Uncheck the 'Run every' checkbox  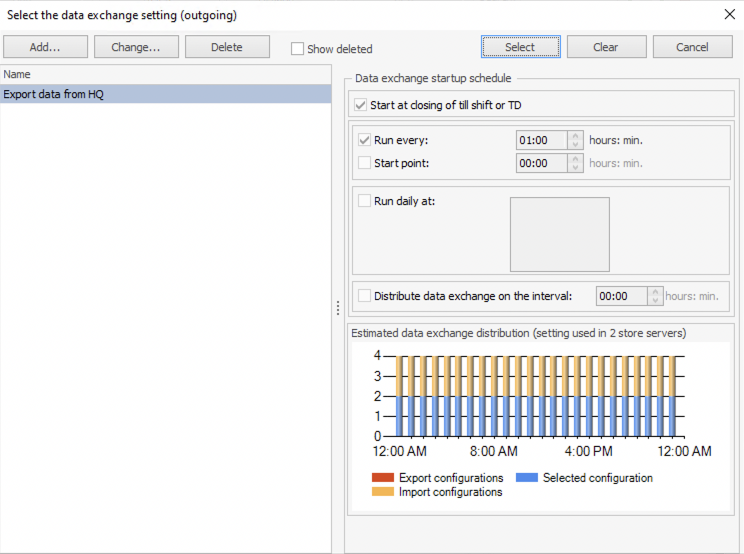pos(365,140)
